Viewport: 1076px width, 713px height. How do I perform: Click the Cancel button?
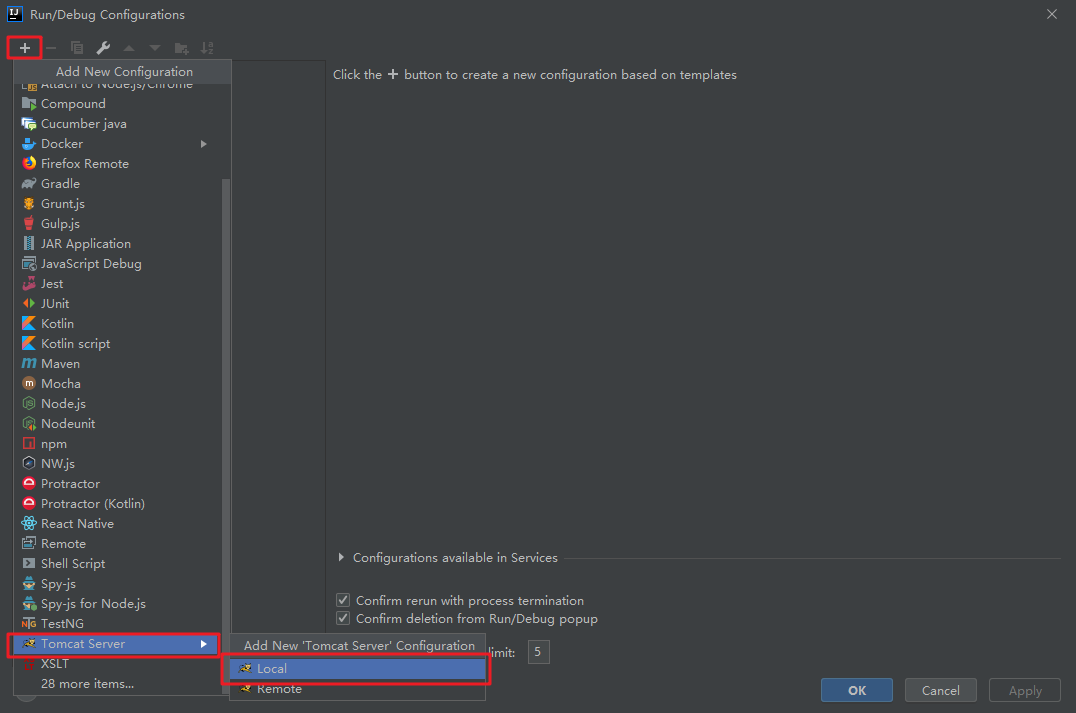coord(940,690)
